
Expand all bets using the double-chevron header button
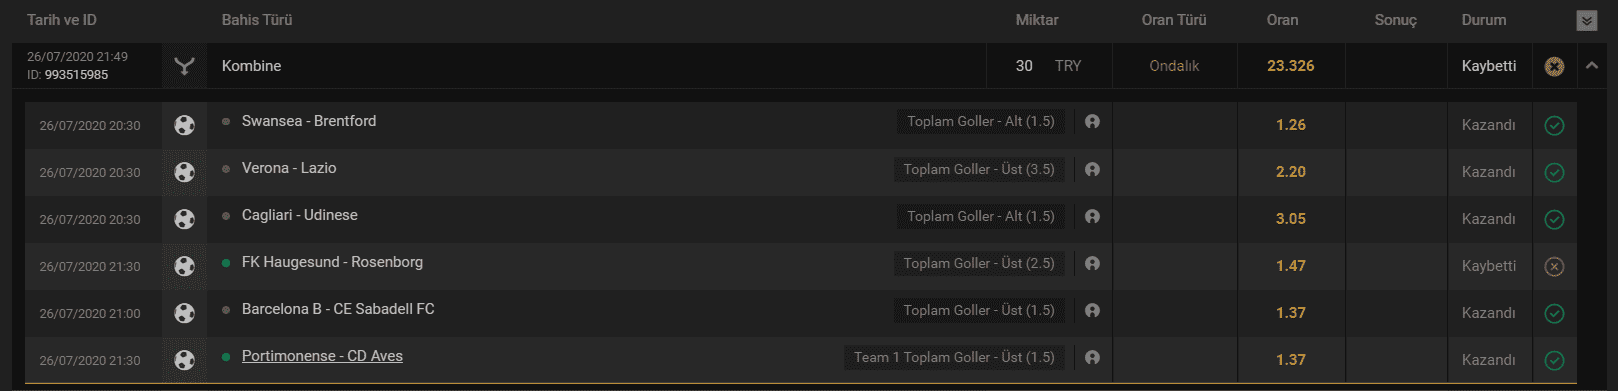tap(1587, 20)
